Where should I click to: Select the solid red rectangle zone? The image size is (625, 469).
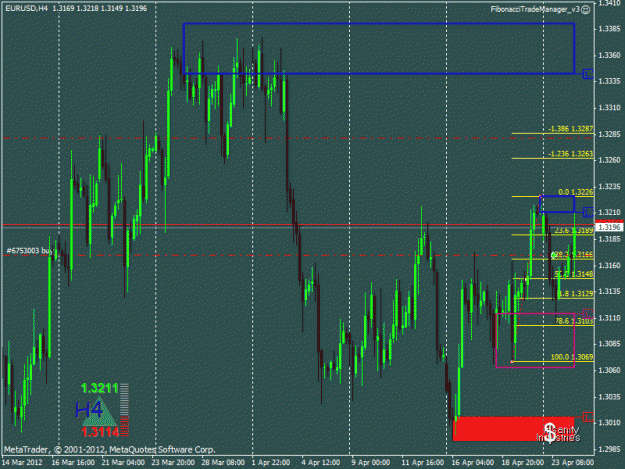[x=513, y=429]
